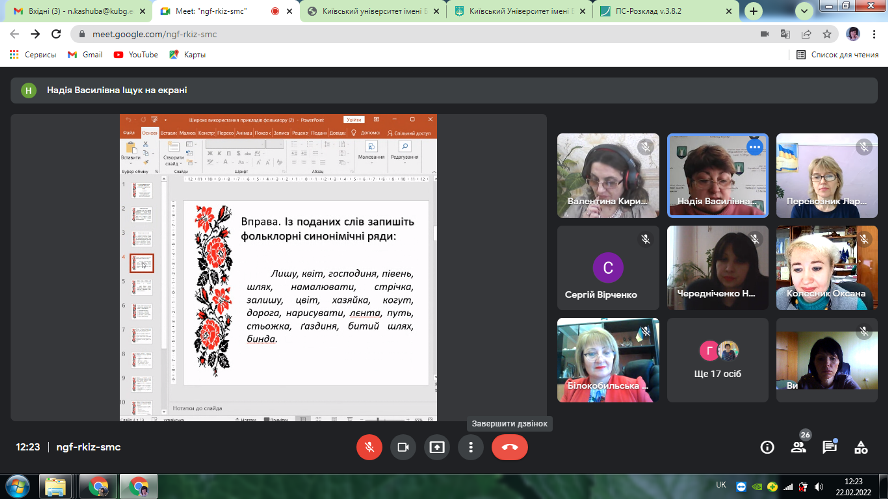This screenshot has height=499, width=888.
Task: Open the YouTube bookmark
Action: pyautogui.click(x=135, y=54)
